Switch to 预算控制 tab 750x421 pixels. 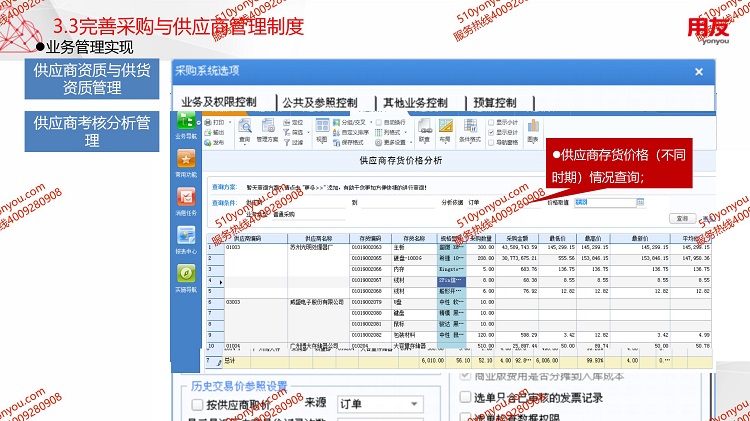pos(495,102)
